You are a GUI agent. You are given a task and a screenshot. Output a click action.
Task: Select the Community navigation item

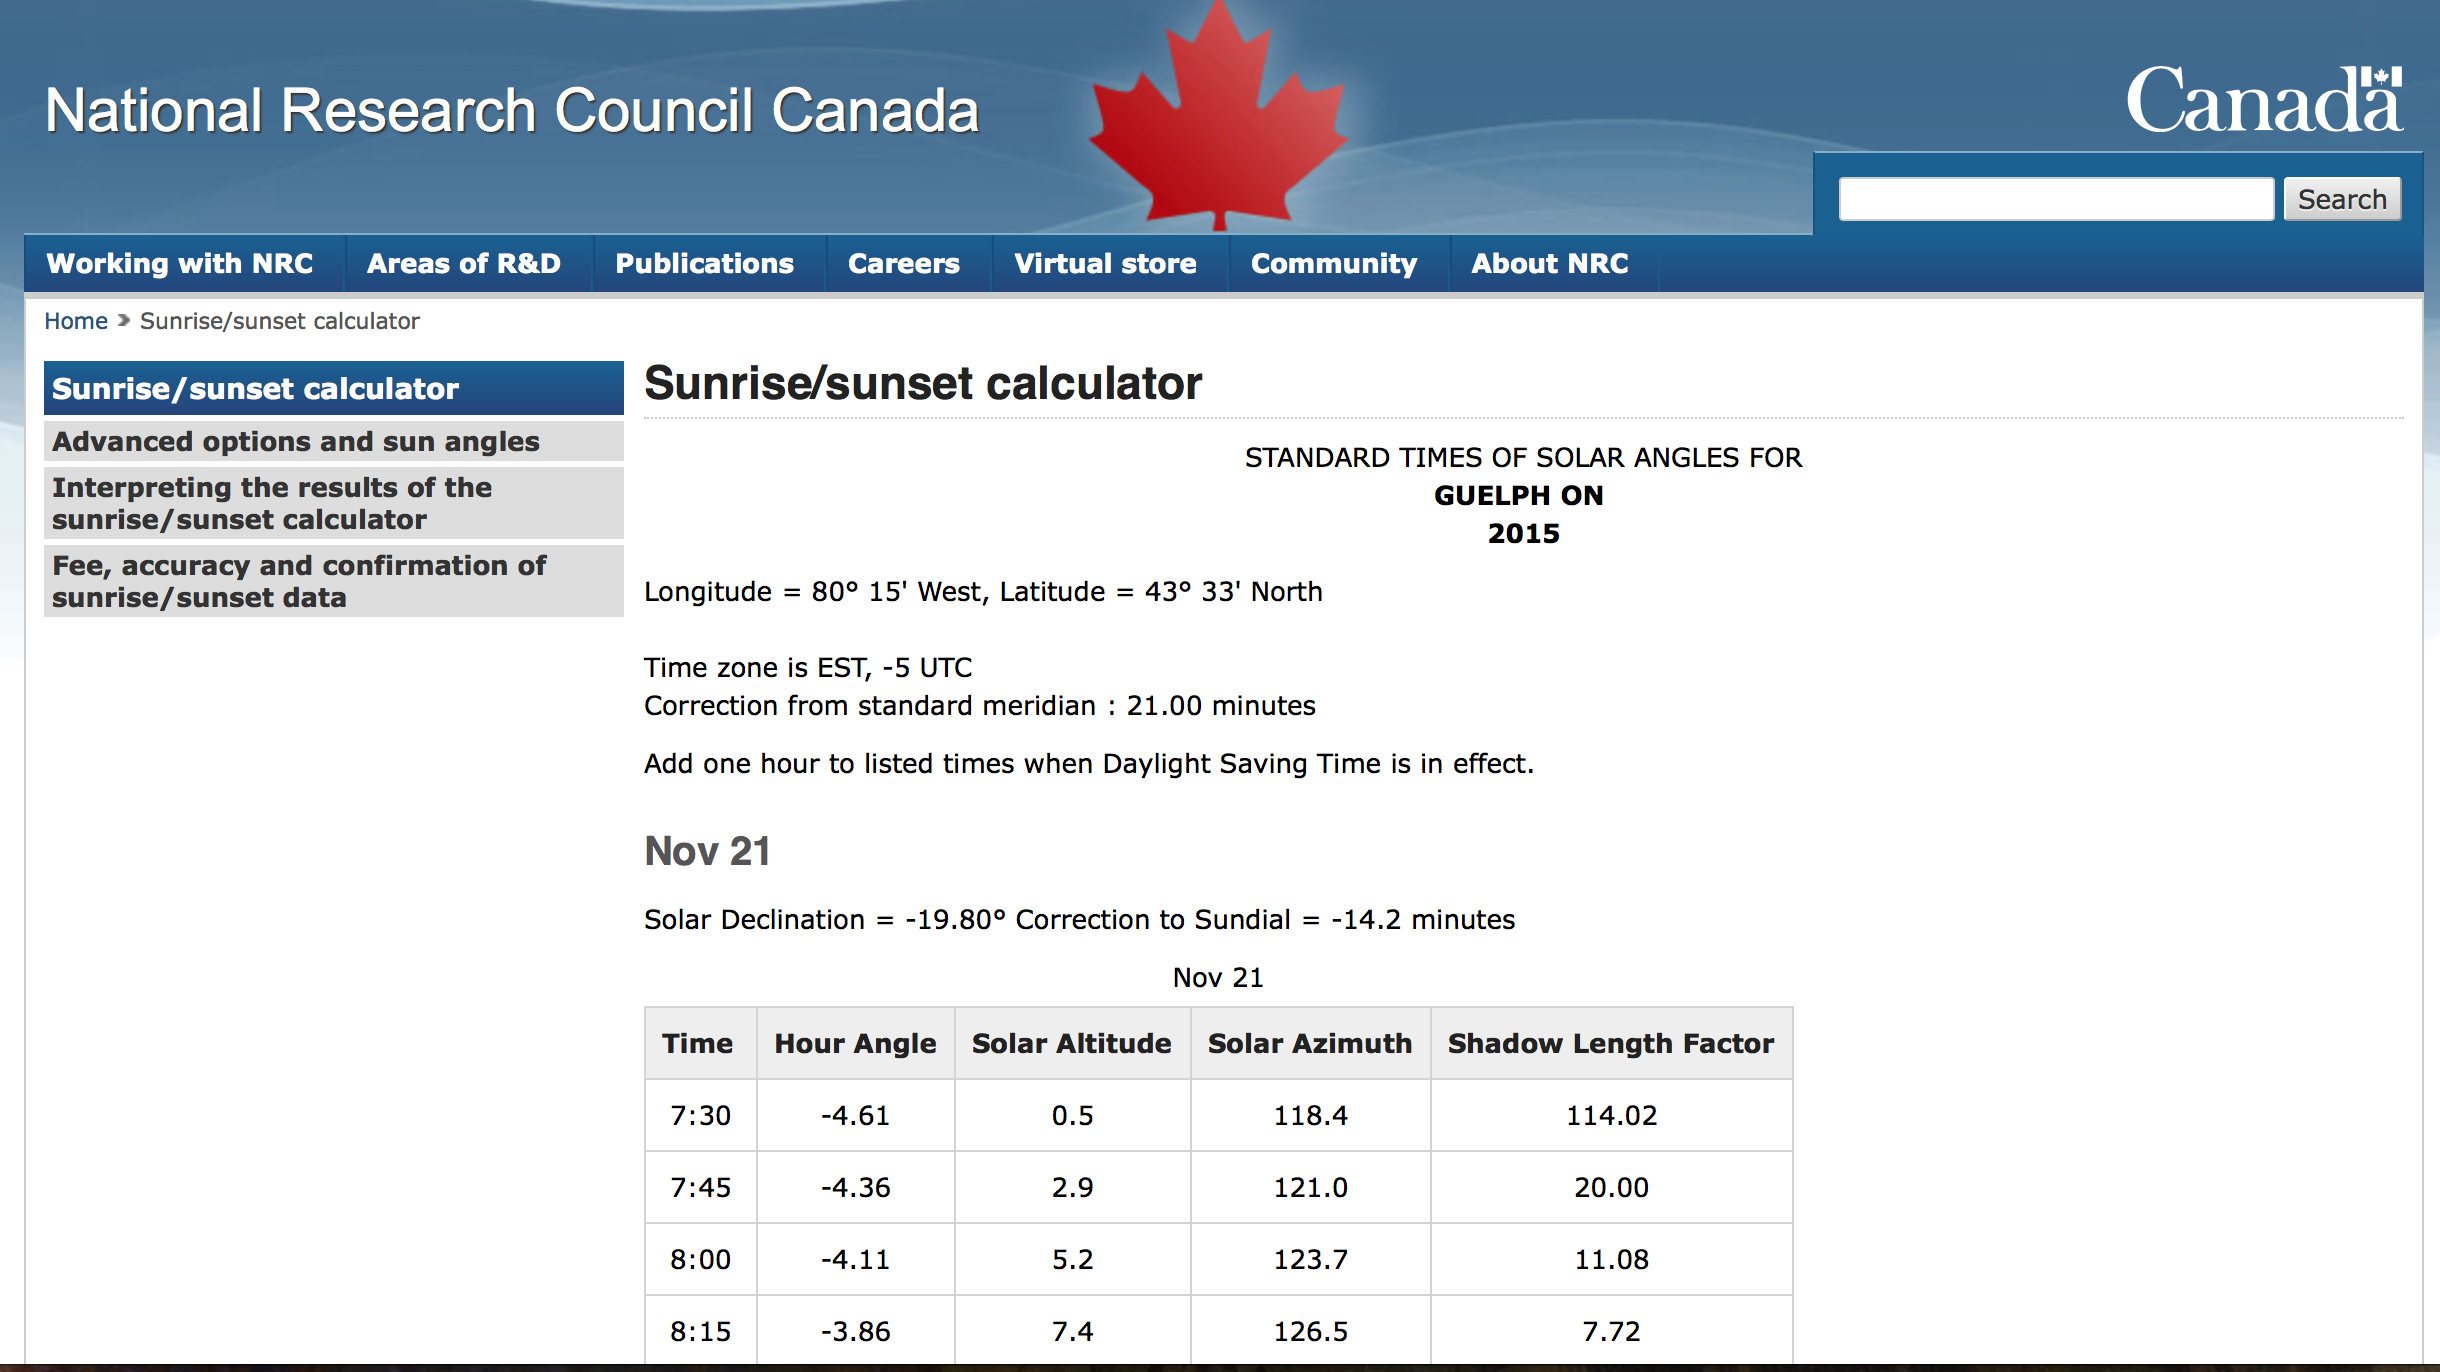[1333, 264]
